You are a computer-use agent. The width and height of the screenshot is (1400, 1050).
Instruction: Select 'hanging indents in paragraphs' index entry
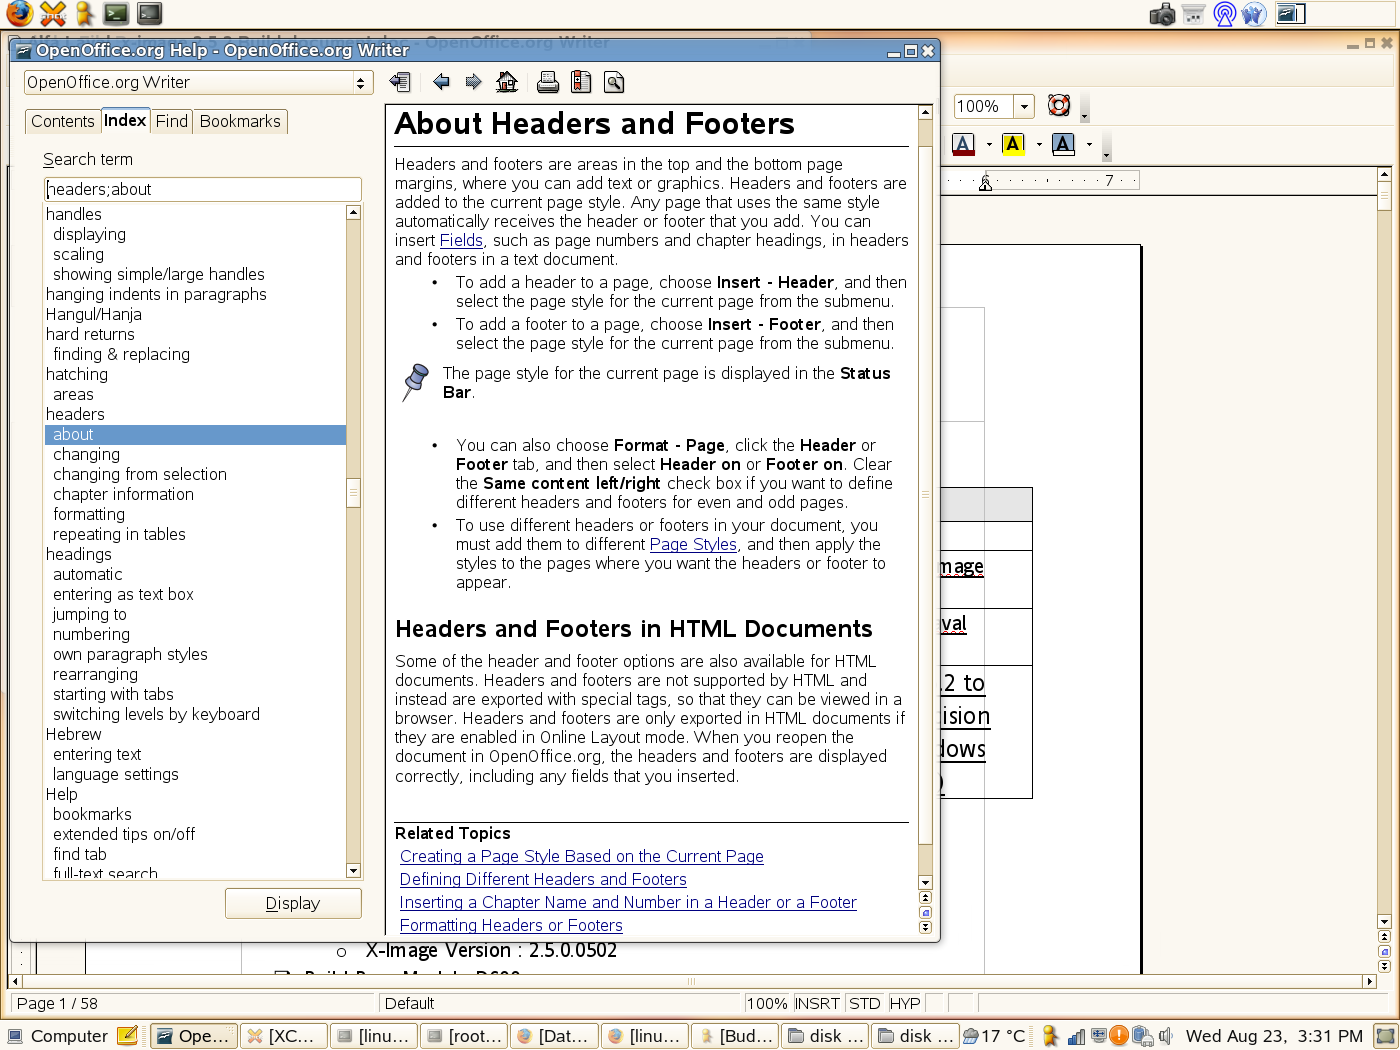(x=156, y=294)
